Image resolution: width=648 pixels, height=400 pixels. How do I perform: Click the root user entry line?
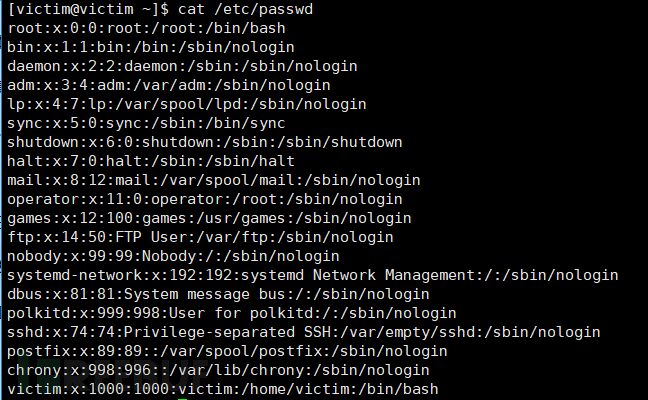tap(147, 28)
